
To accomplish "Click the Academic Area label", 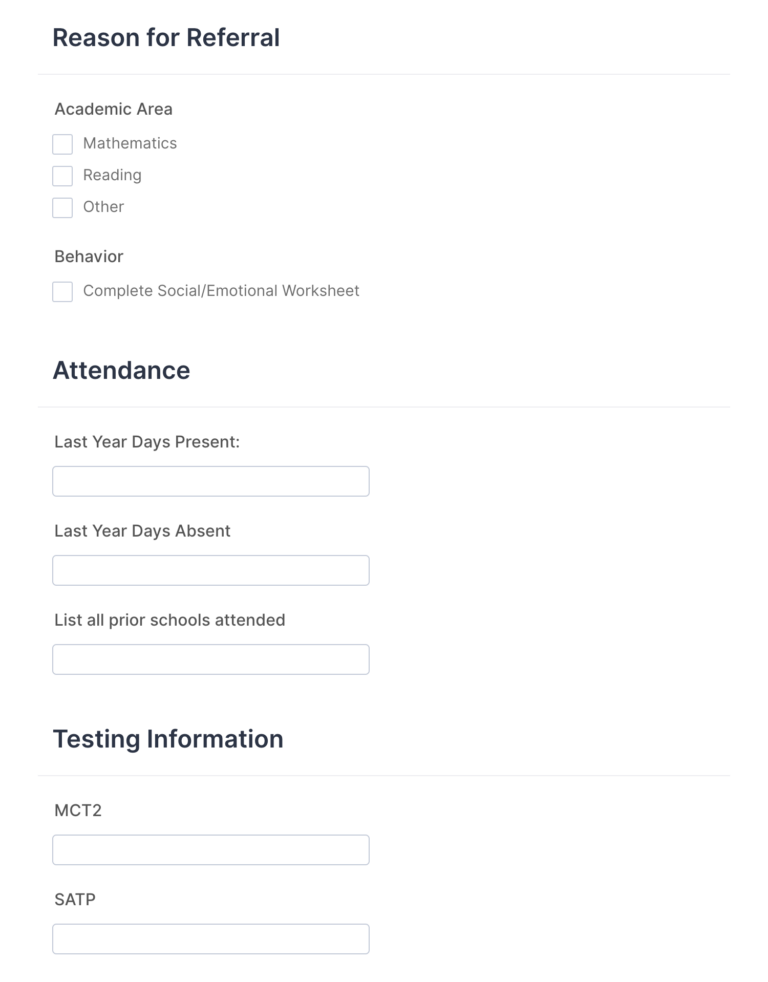I will [113, 109].
